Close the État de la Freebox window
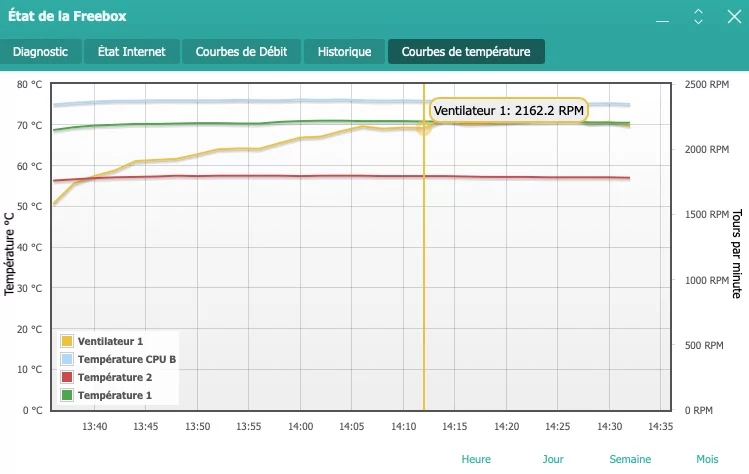749x474 pixels. pyautogui.click(x=734, y=16)
